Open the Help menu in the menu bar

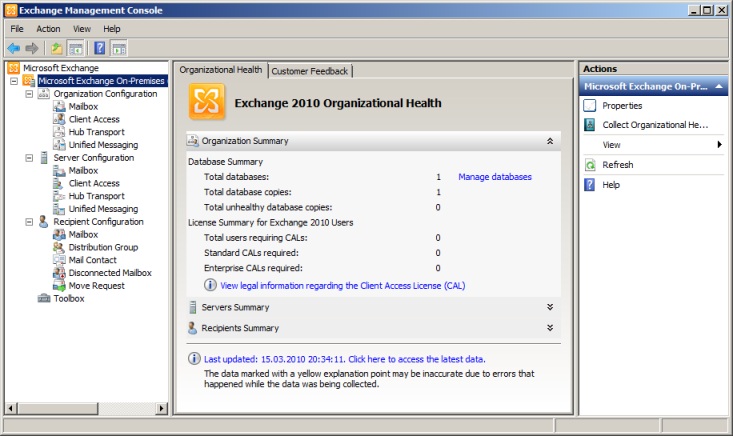pyautogui.click(x=112, y=29)
